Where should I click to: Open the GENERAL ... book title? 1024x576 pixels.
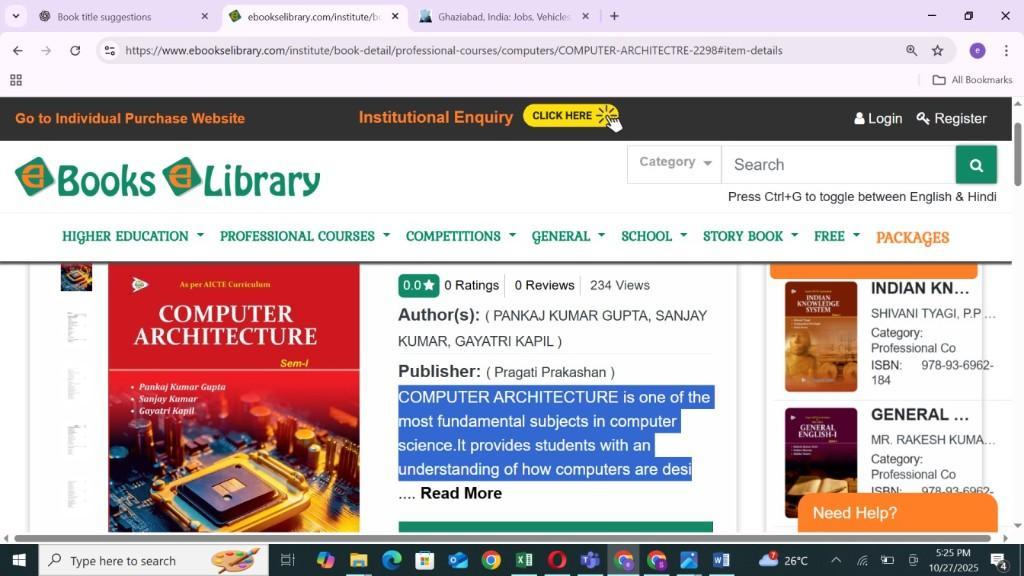pyautogui.click(x=920, y=415)
